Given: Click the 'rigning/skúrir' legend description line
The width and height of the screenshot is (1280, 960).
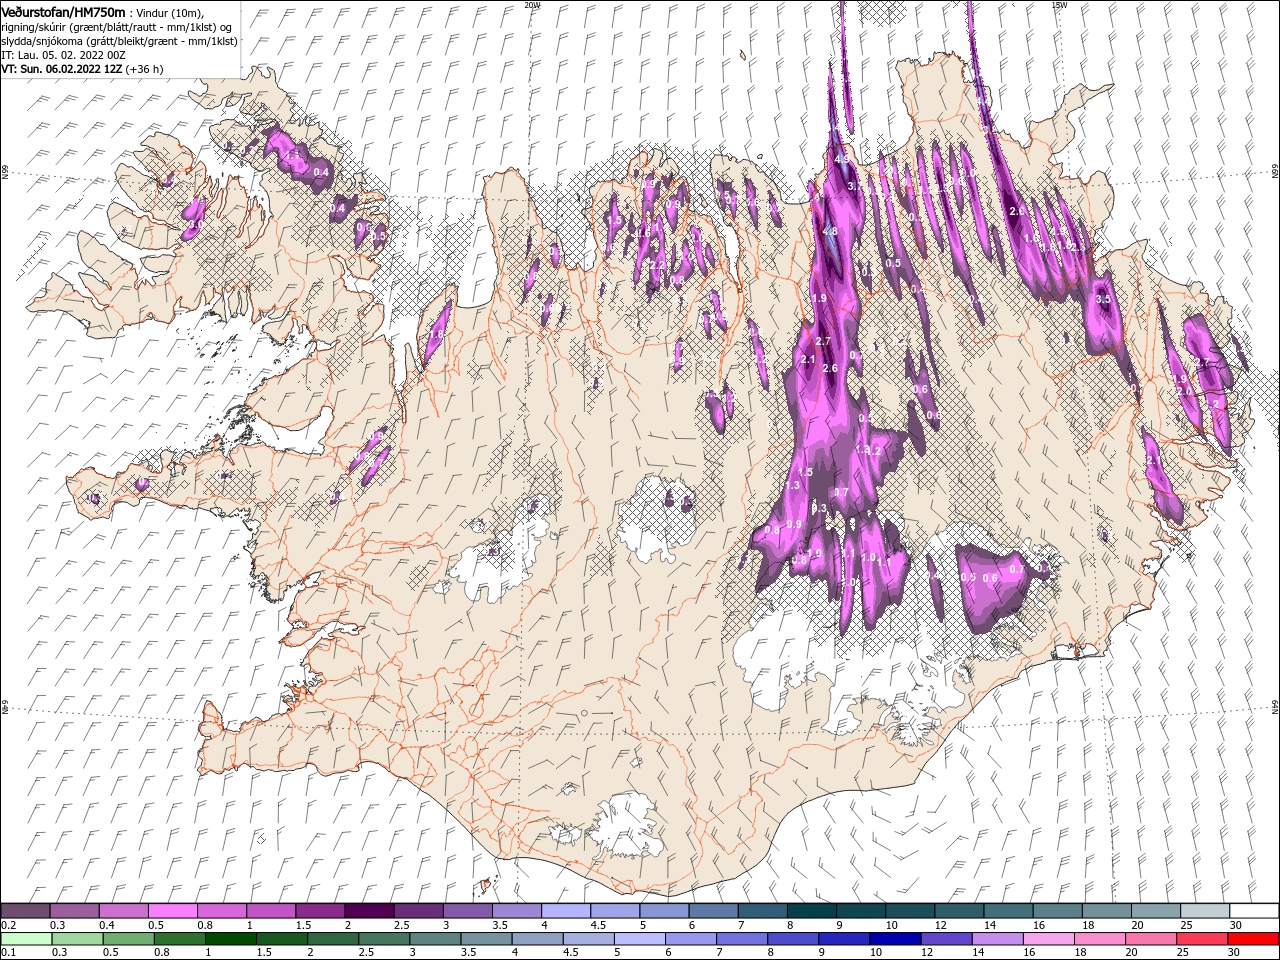Looking at the screenshot, I should (x=117, y=27).
